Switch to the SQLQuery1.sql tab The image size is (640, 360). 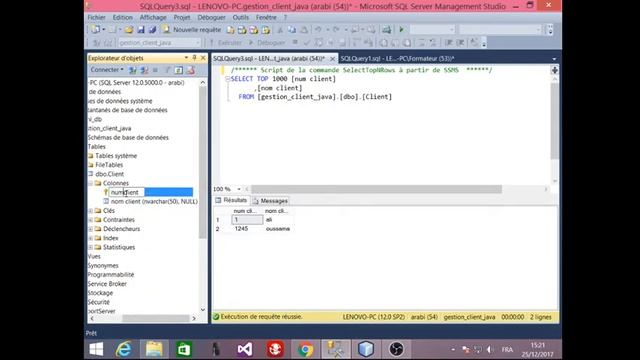[x=397, y=58]
